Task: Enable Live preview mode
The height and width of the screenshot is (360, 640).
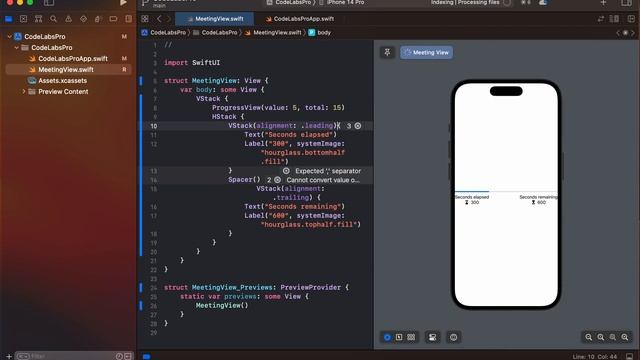Action: (387, 337)
